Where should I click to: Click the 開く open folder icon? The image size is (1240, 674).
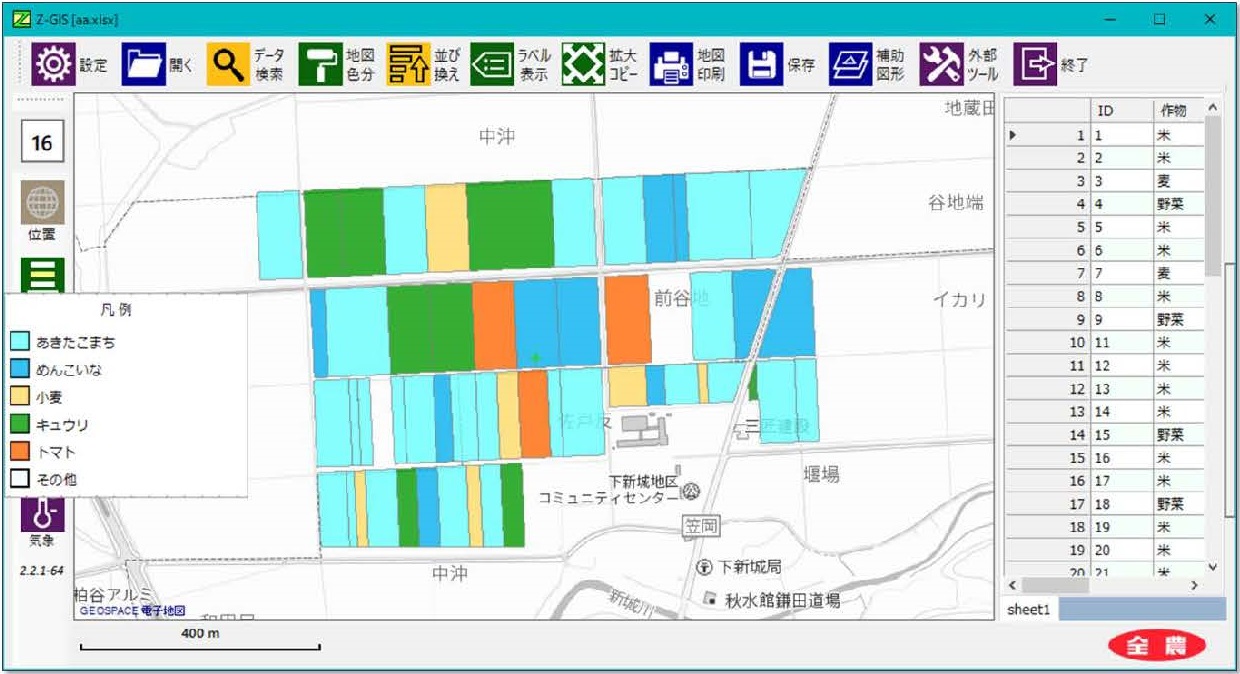(143, 65)
